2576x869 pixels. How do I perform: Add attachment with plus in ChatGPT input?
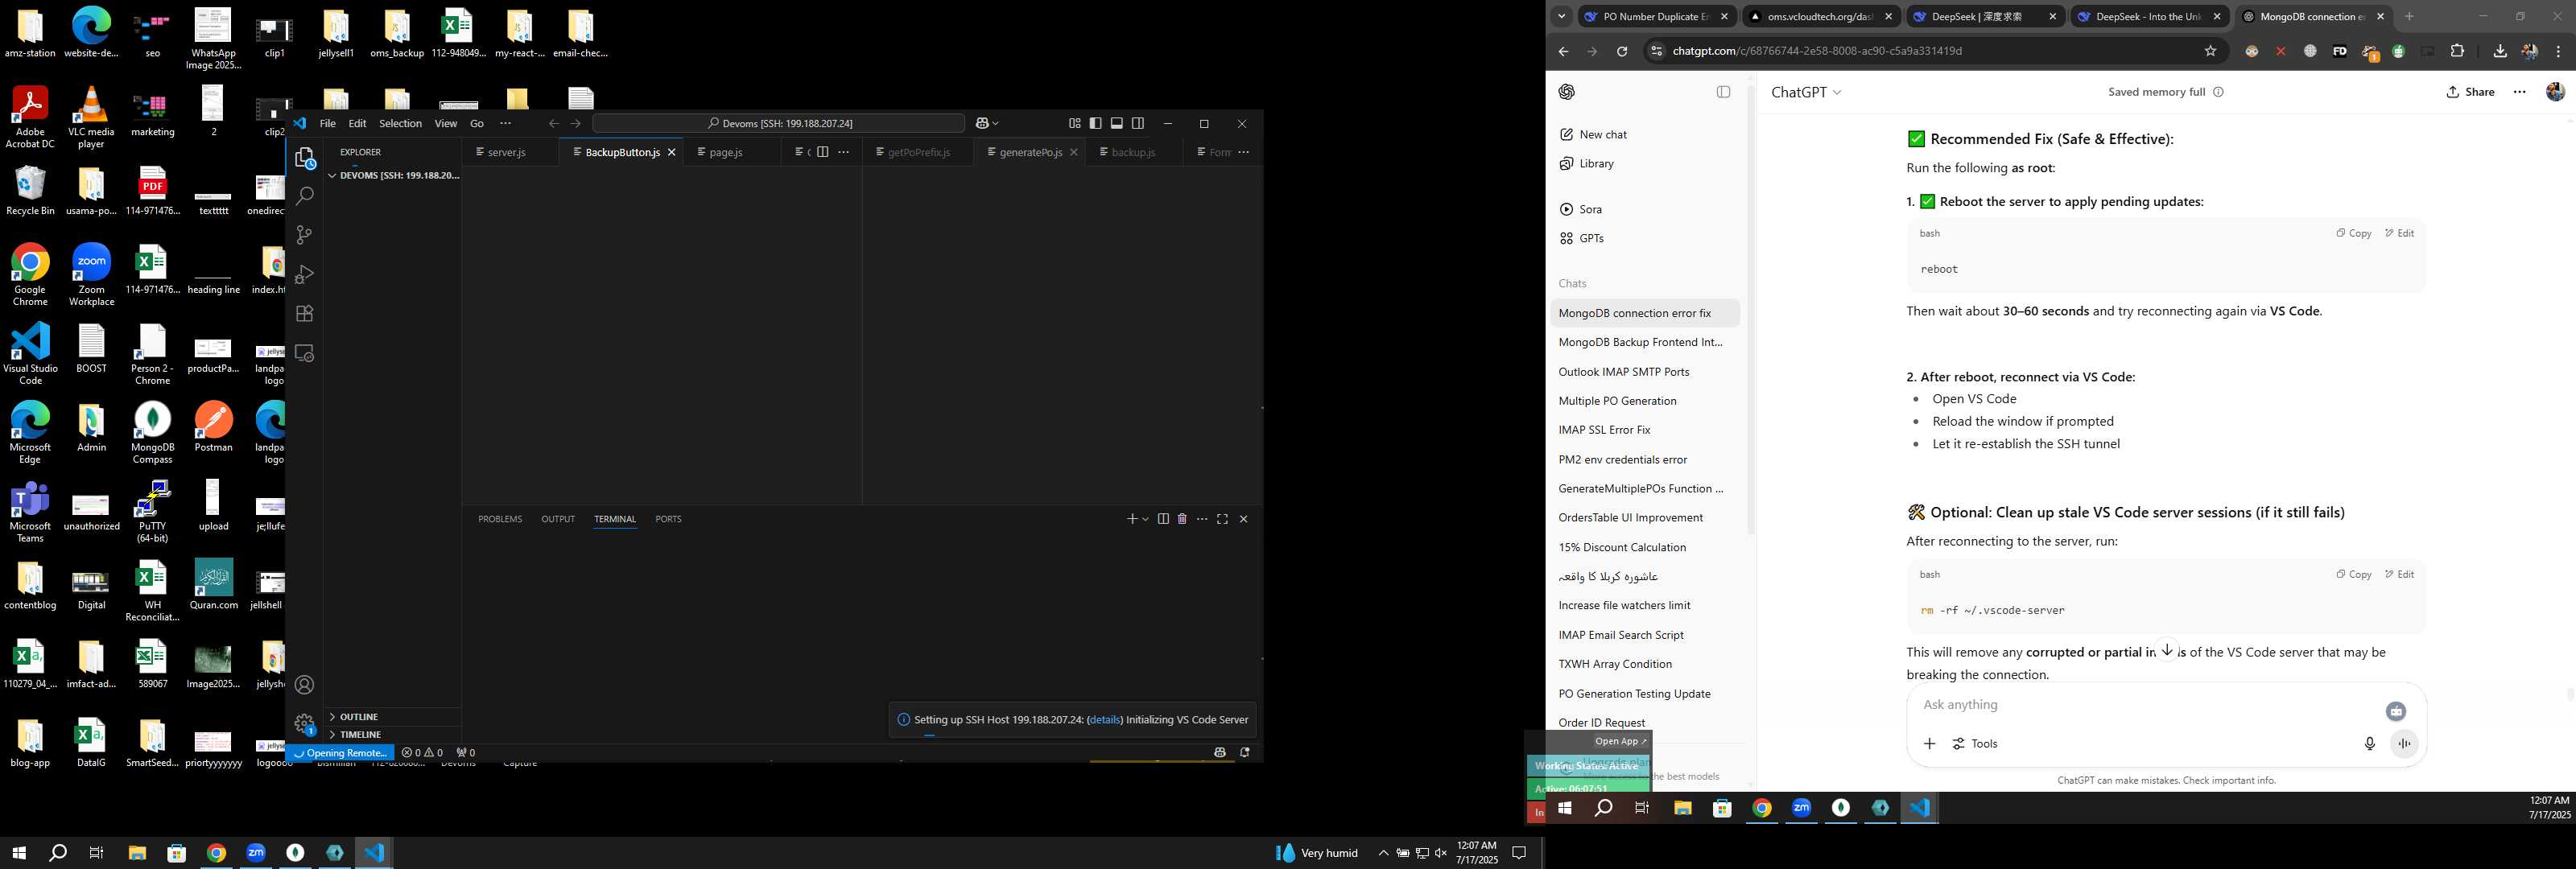[1930, 744]
